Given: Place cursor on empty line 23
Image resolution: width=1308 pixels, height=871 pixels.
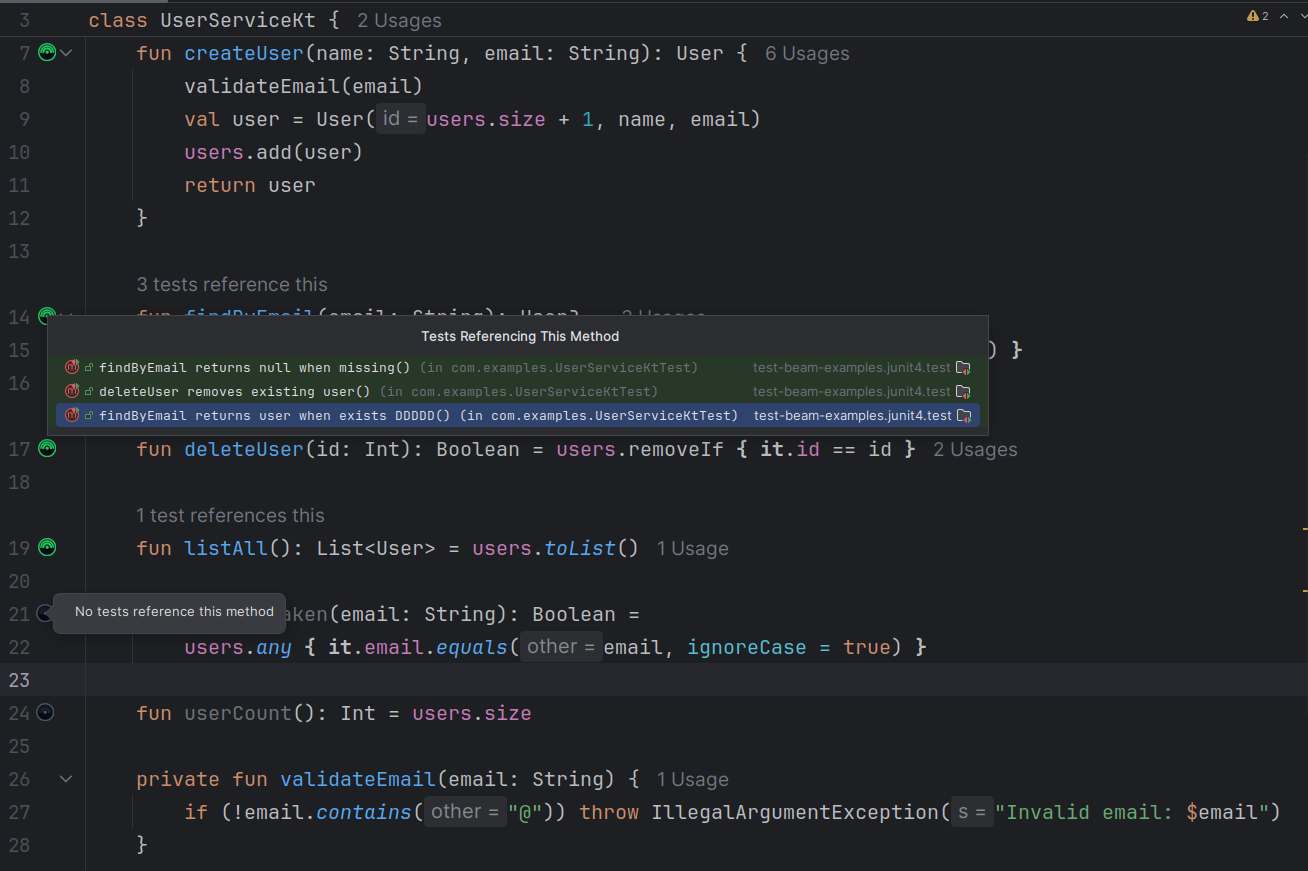Looking at the screenshot, I should (600, 680).
